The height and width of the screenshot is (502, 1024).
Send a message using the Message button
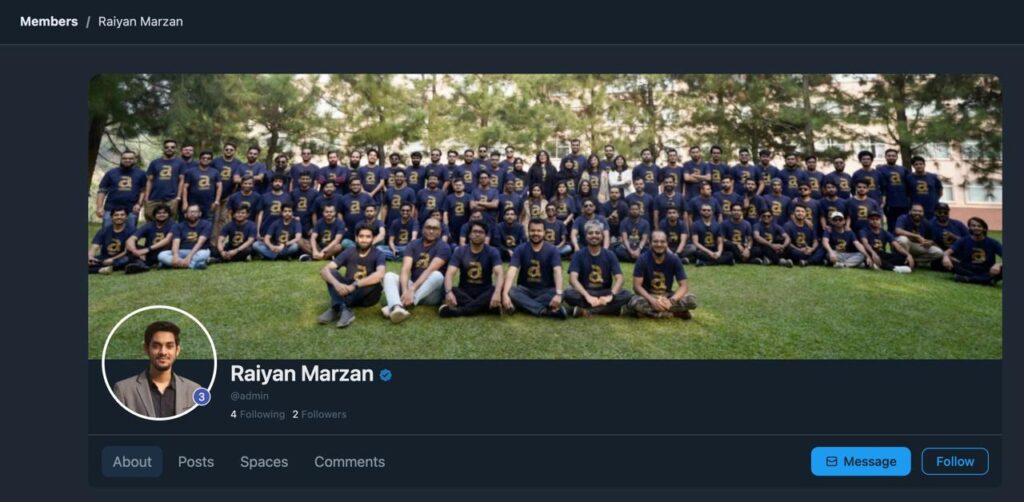(x=861, y=462)
